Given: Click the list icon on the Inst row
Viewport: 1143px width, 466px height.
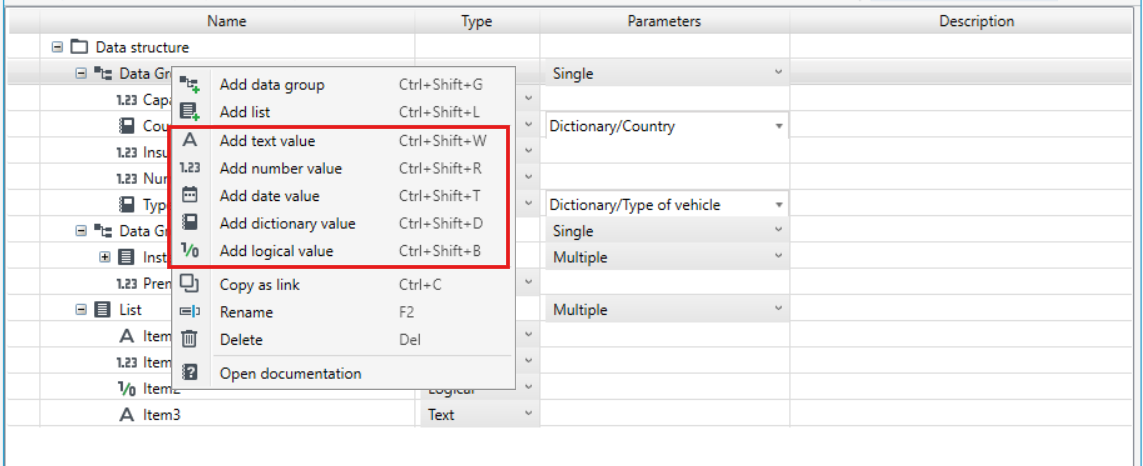Looking at the screenshot, I should point(126,257).
